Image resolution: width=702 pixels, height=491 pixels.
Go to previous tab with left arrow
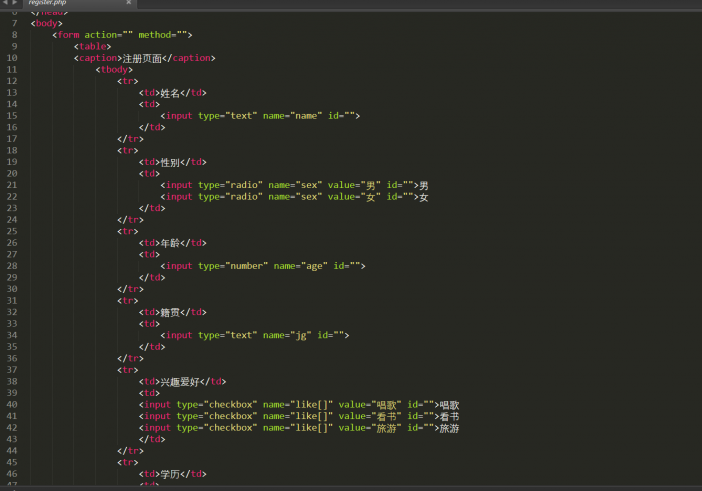pos(5,3)
